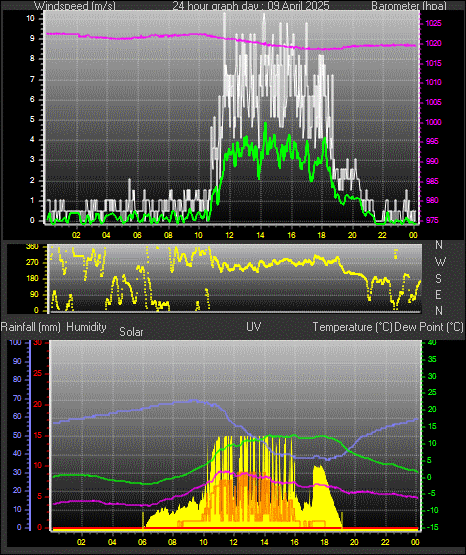
Task: Select 35 on the green temperature axis
Action: [432, 360]
